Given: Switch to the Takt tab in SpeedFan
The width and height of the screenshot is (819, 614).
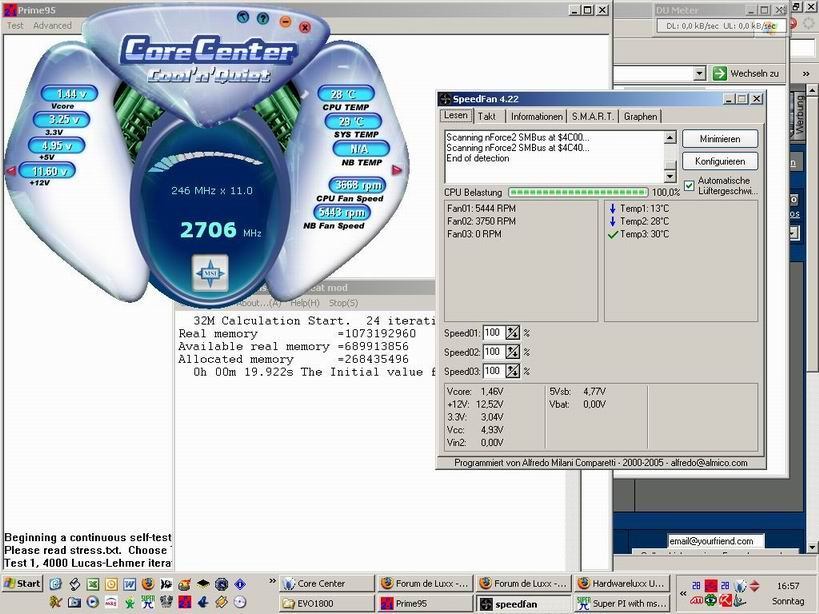Looking at the screenshot, I should click(487, 116).
